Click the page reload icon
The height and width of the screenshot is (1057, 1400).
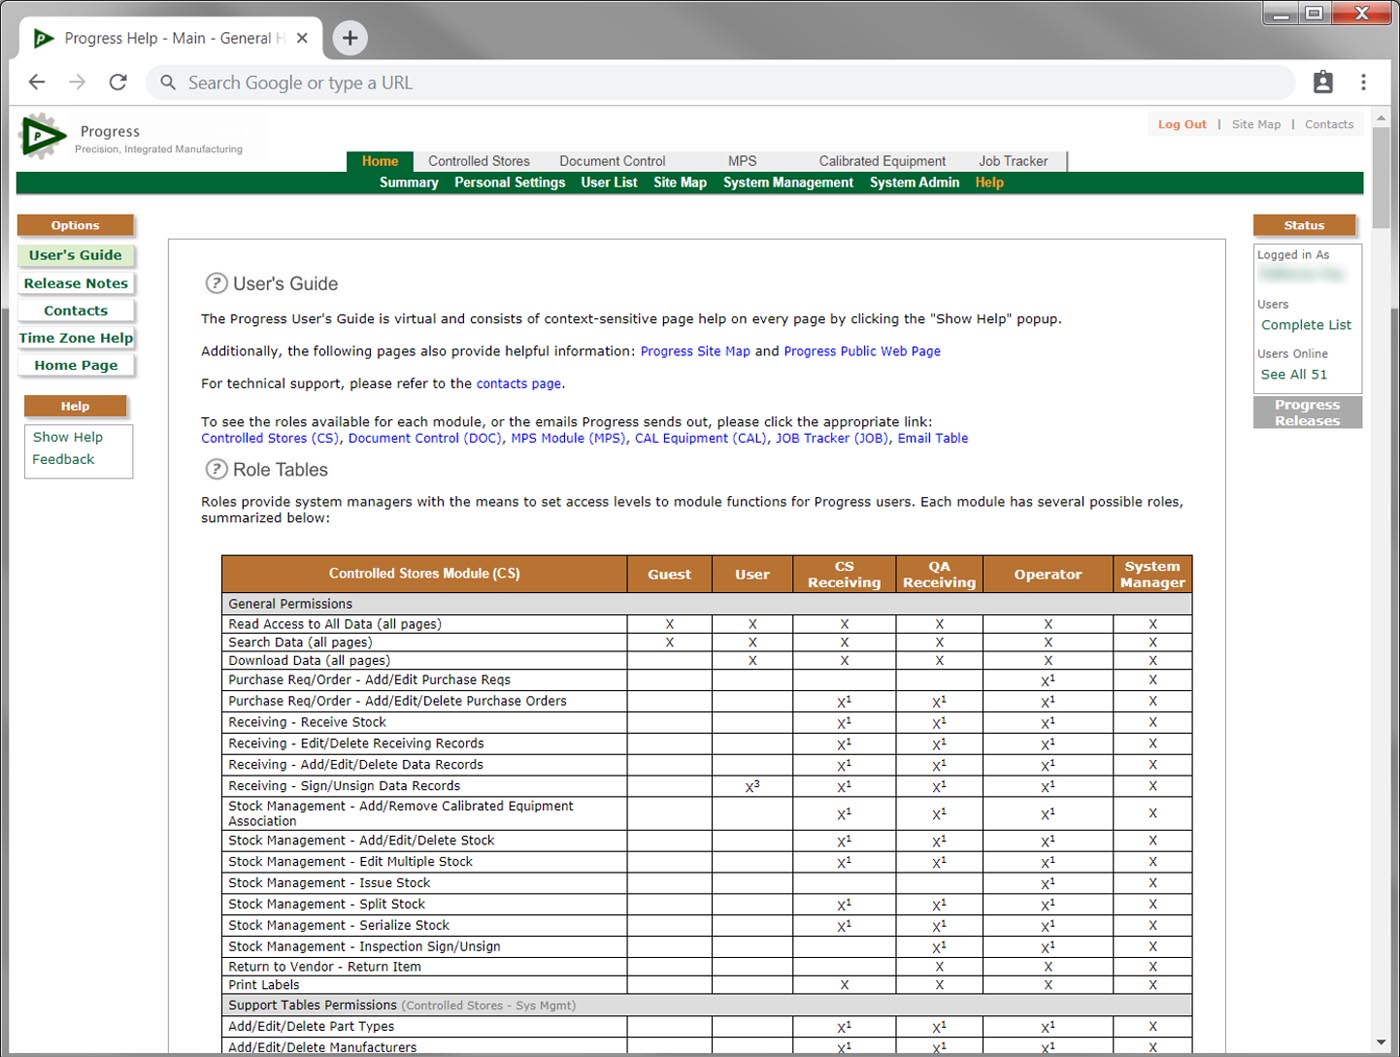click(x=118, y=83)
